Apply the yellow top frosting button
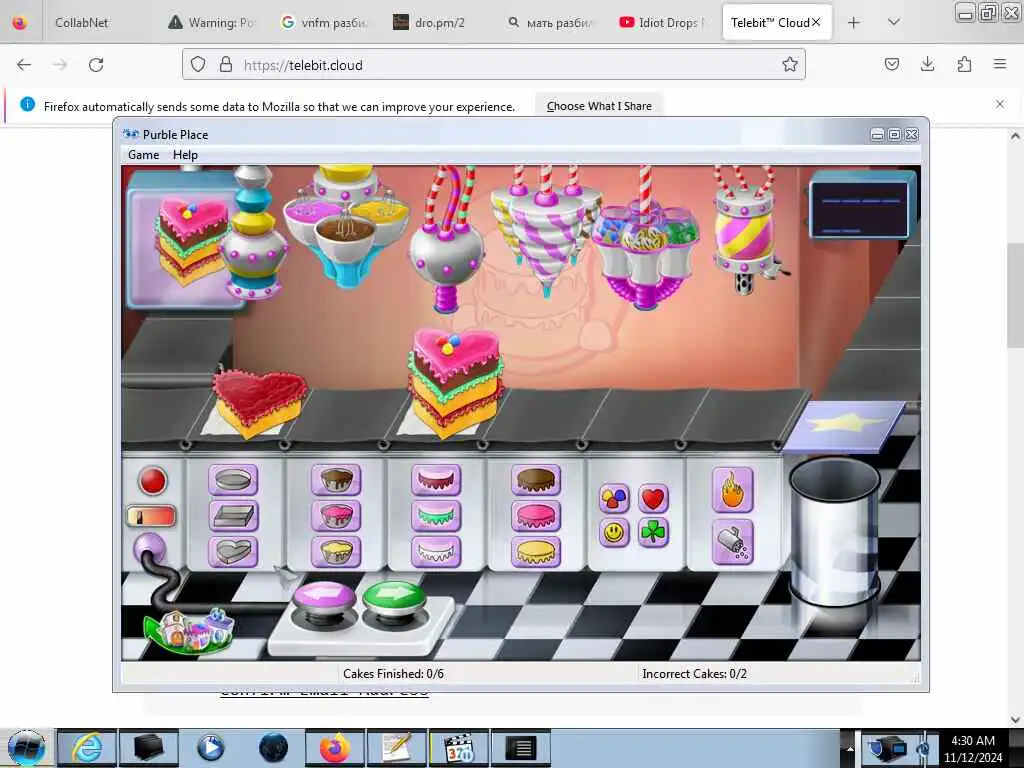The width and height of the screenshot is (1024, 768). [536, 552]
